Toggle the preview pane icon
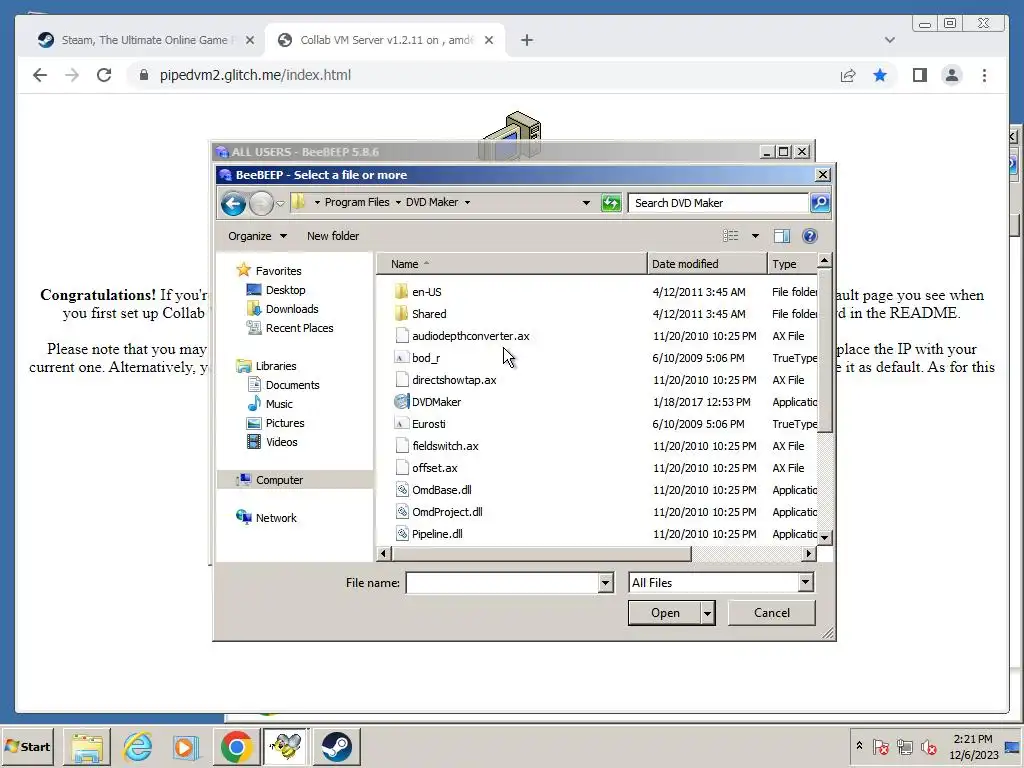The width and height of the screenshot is (1024, 768). tap(782, 236)
